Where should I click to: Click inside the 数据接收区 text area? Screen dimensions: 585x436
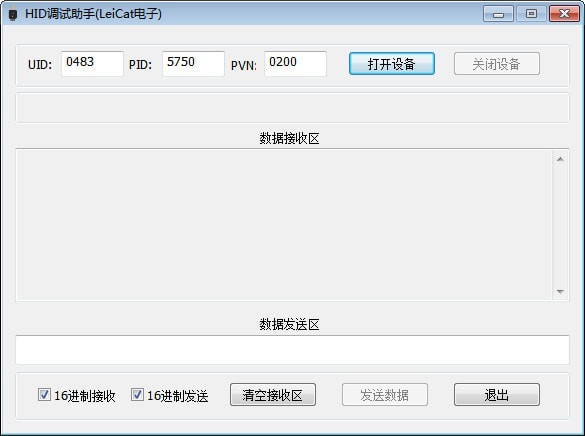(284, 225)
